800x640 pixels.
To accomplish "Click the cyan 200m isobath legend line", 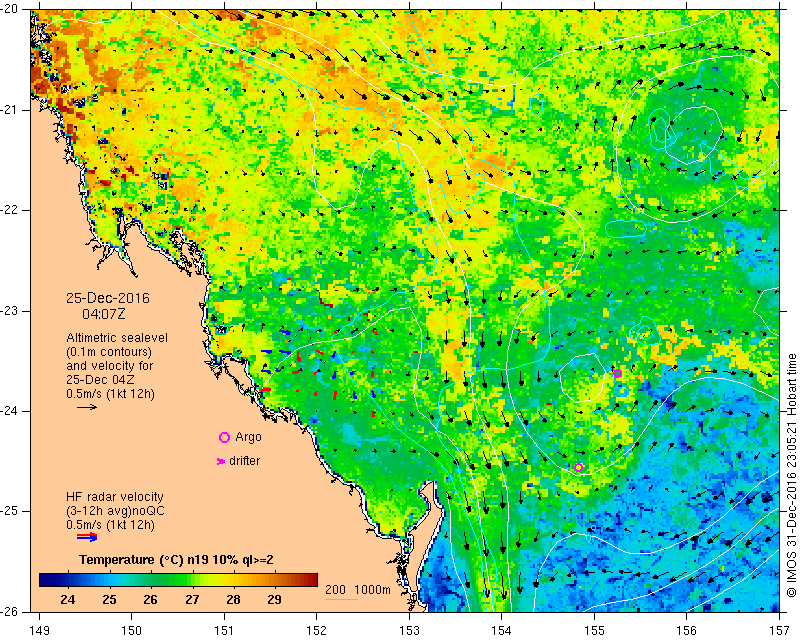I will coord(341,599).
